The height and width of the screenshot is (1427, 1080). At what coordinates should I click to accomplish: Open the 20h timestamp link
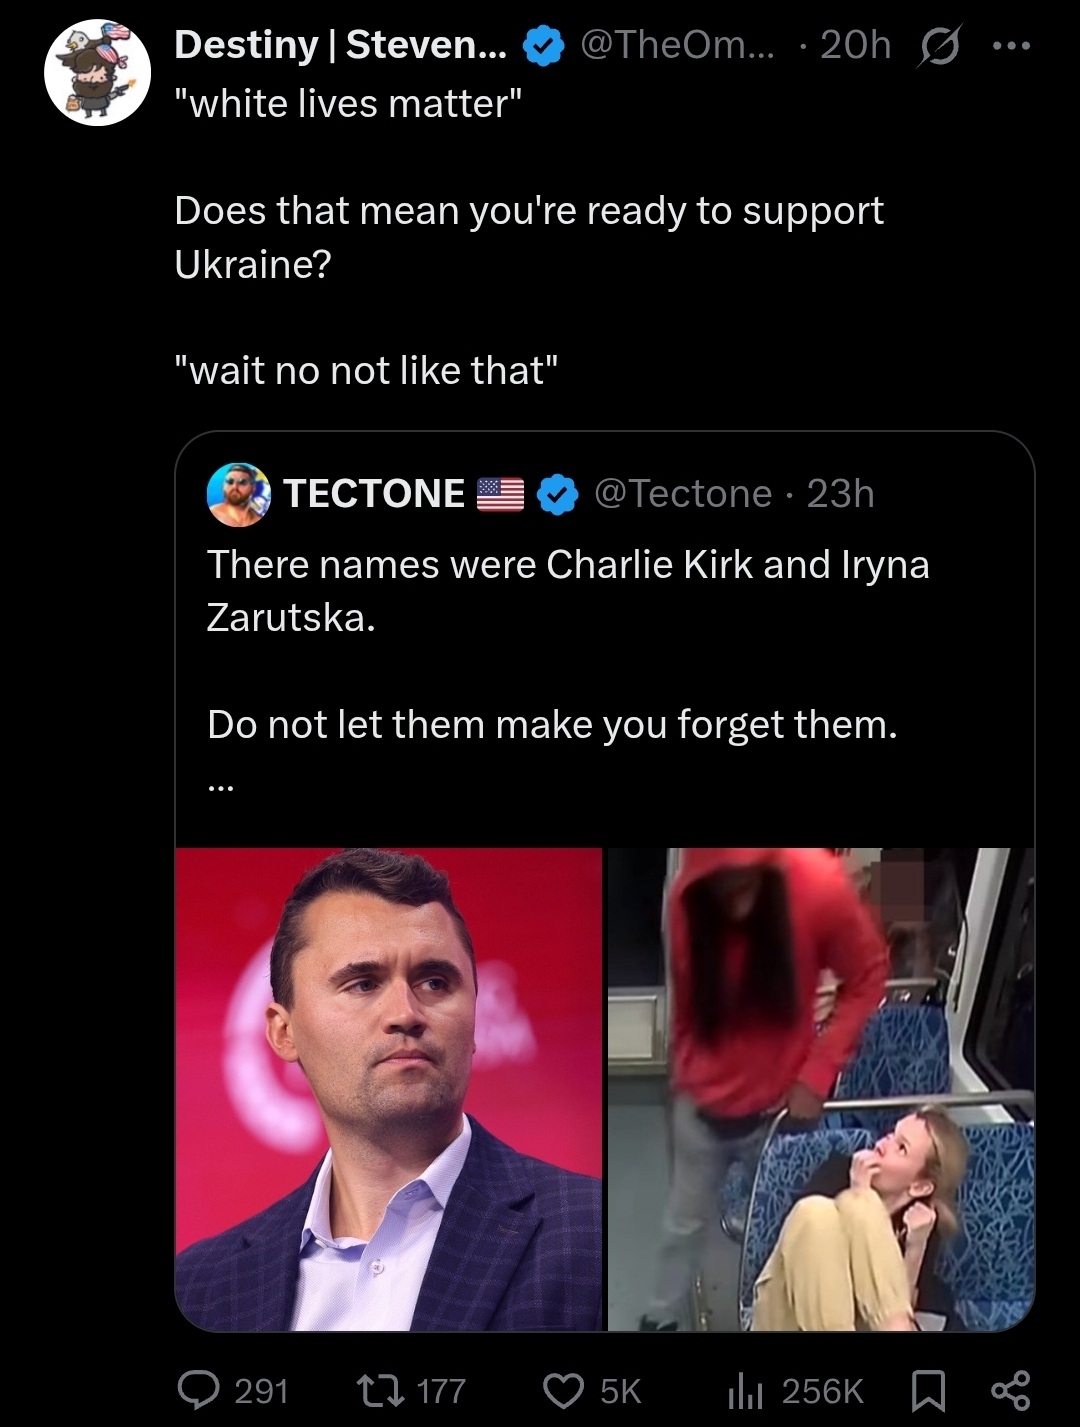click(855, 45)
